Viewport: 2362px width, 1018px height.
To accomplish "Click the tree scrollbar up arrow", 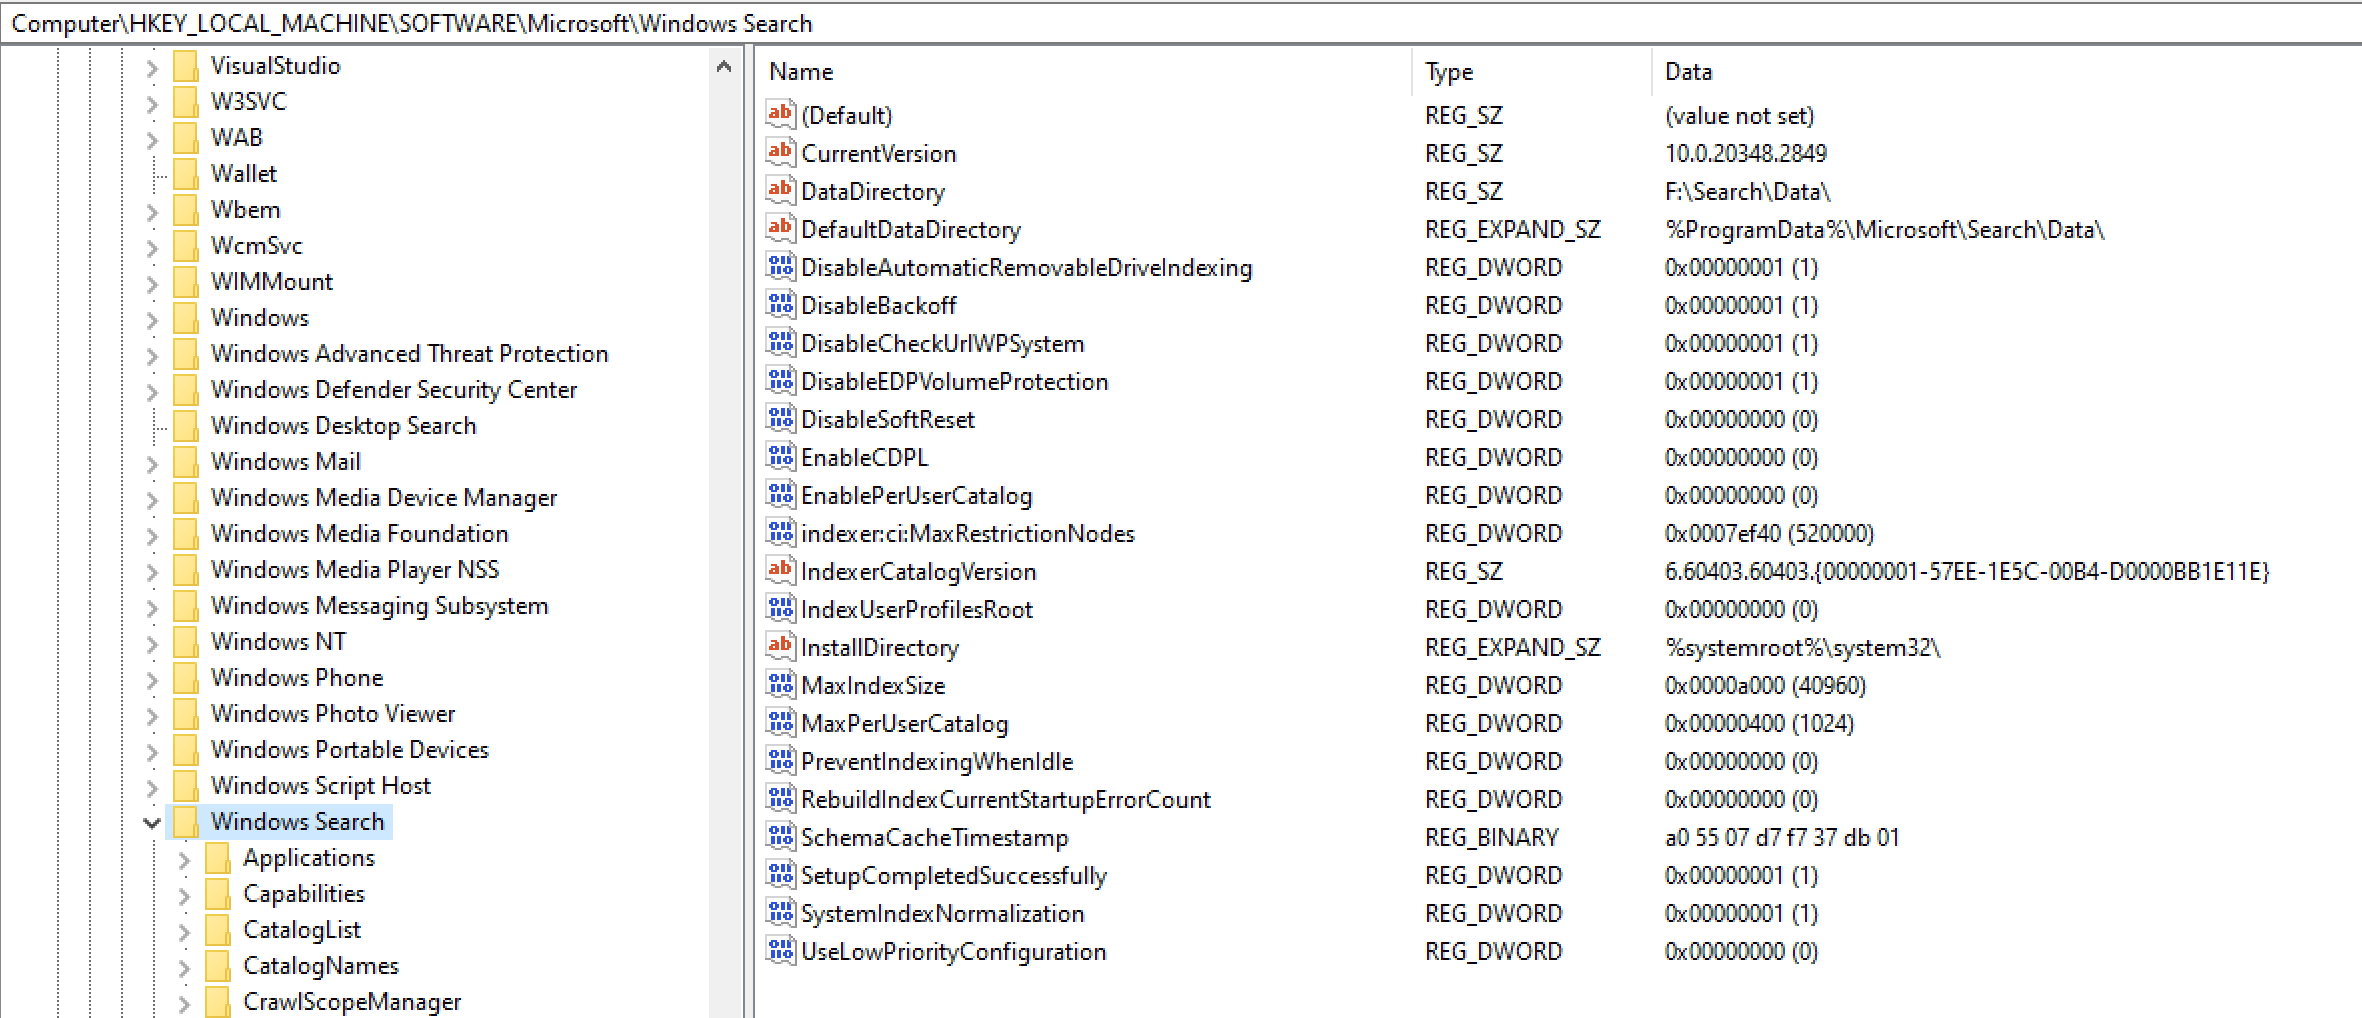I will tap(724, 66).
